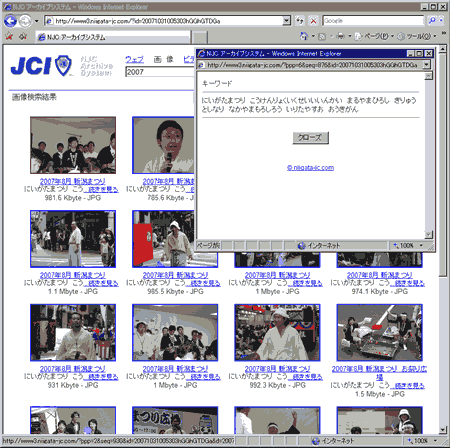
Task: Open the 新潟まつり title link above 981.6 Kbyte
Action: click(72, 181)
